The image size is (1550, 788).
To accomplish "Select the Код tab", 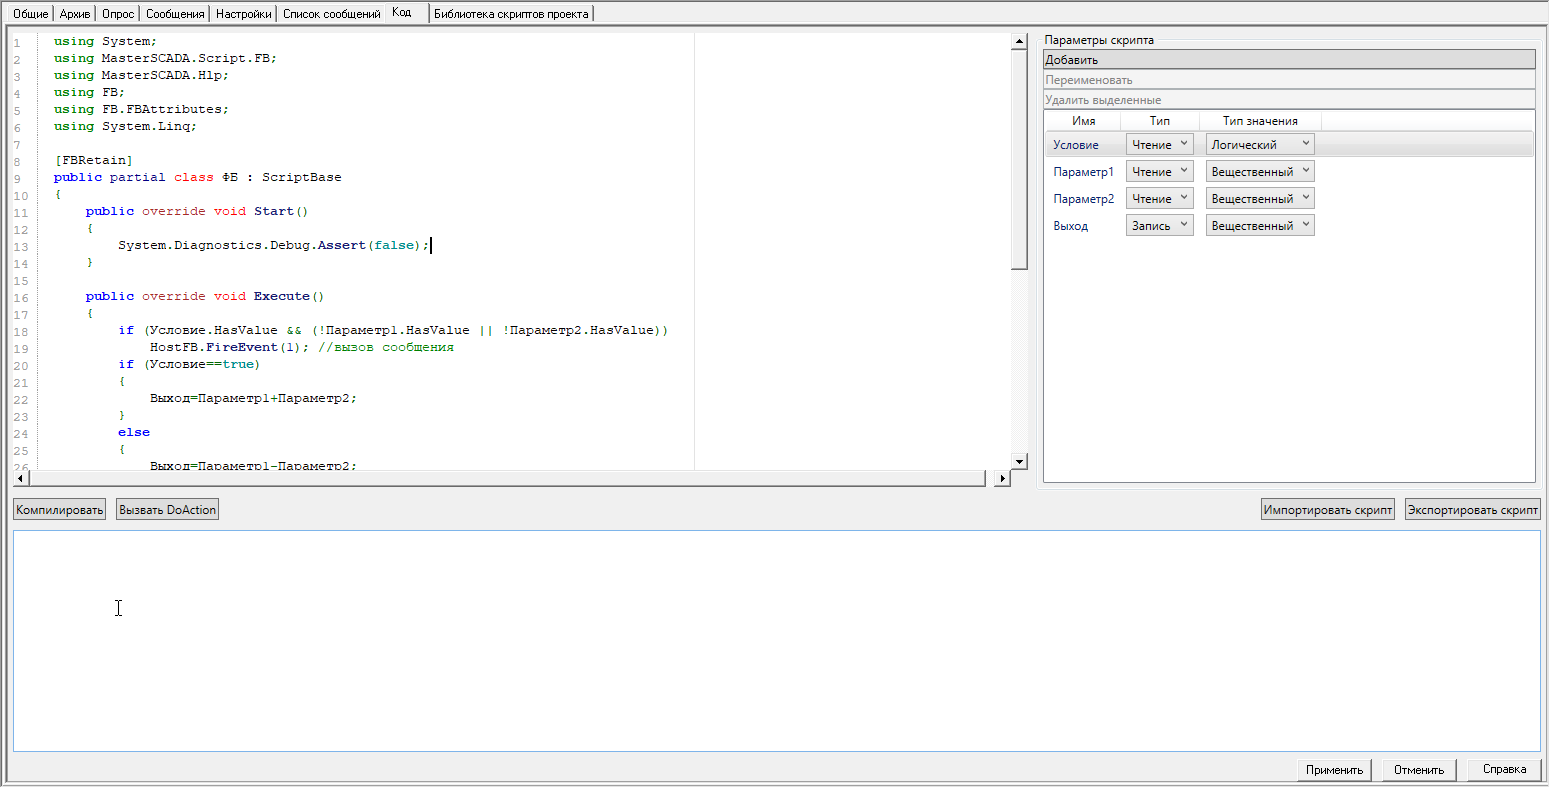I will point(402,12).
